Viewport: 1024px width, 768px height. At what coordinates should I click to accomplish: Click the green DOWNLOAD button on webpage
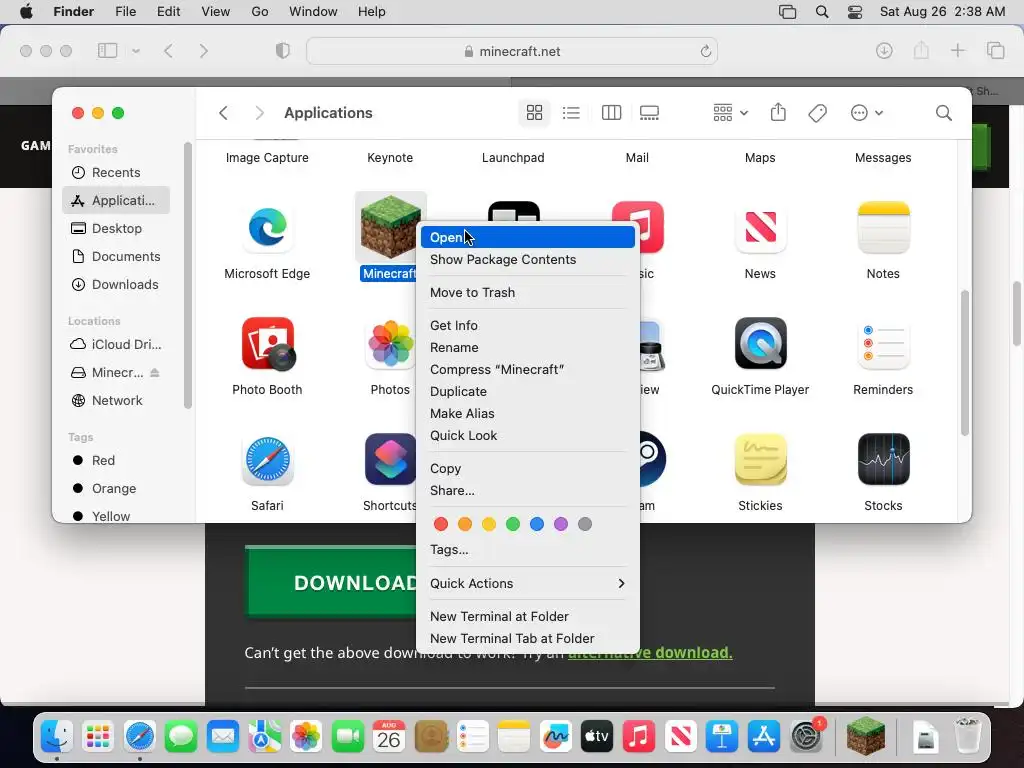pyautogui.click(x=331, y=582)
